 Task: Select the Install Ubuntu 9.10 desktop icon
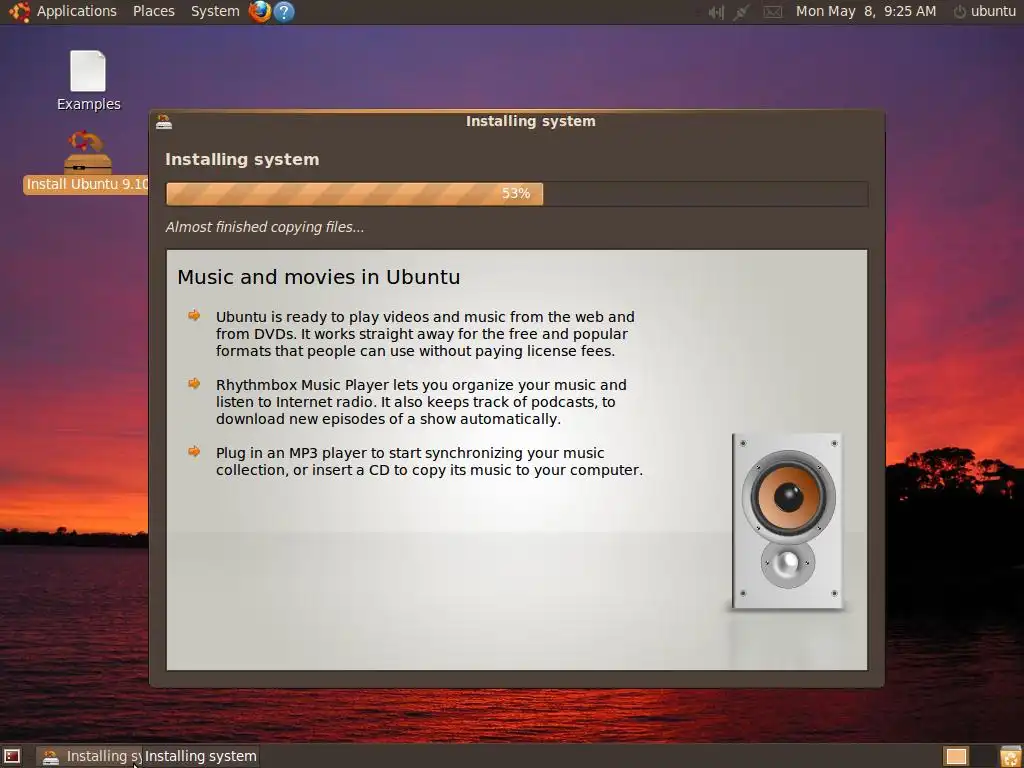(x=88, y=163)
